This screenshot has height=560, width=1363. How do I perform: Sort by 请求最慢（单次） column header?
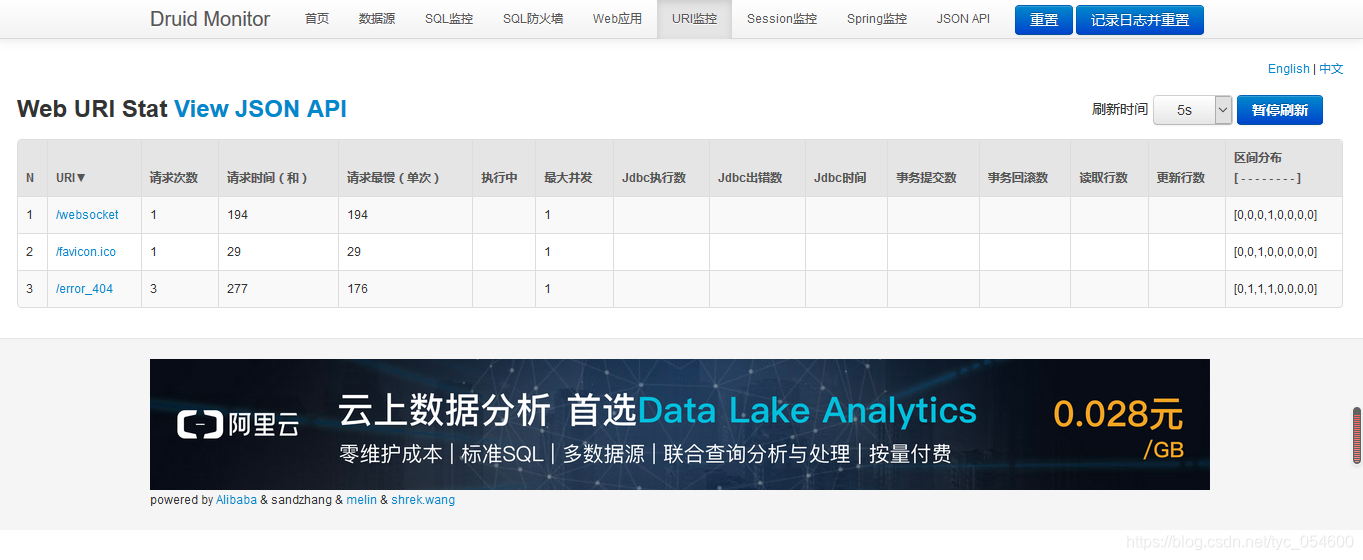pyautogui.click(x=393, y=178)
